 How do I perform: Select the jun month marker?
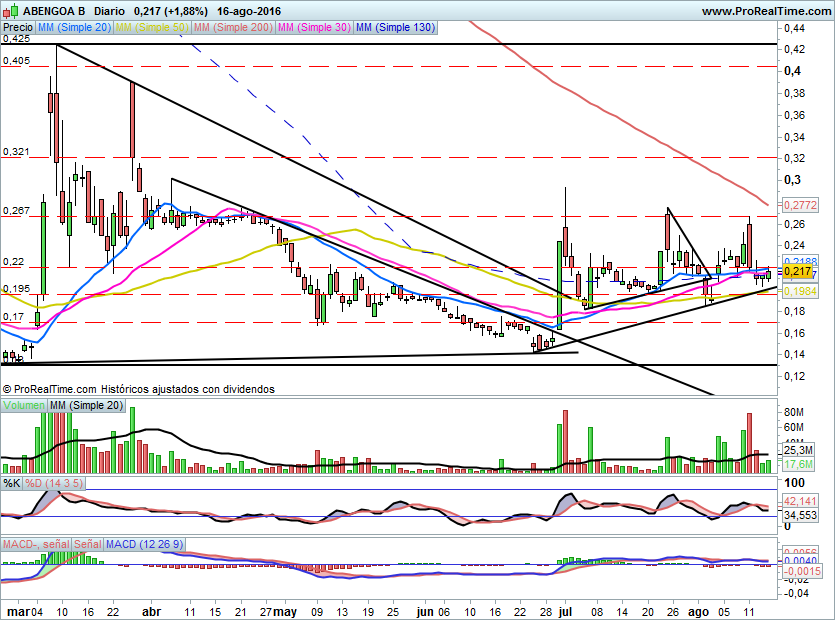coord(424,612)
